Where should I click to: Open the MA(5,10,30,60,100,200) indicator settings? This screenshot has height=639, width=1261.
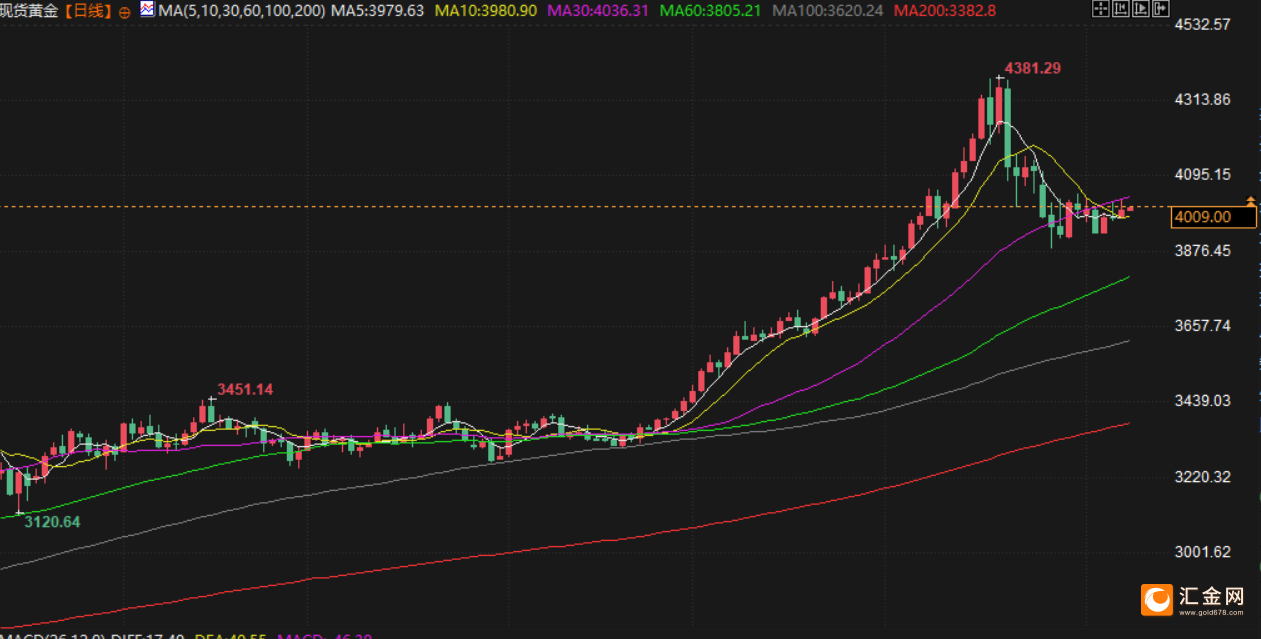[241, 11]
